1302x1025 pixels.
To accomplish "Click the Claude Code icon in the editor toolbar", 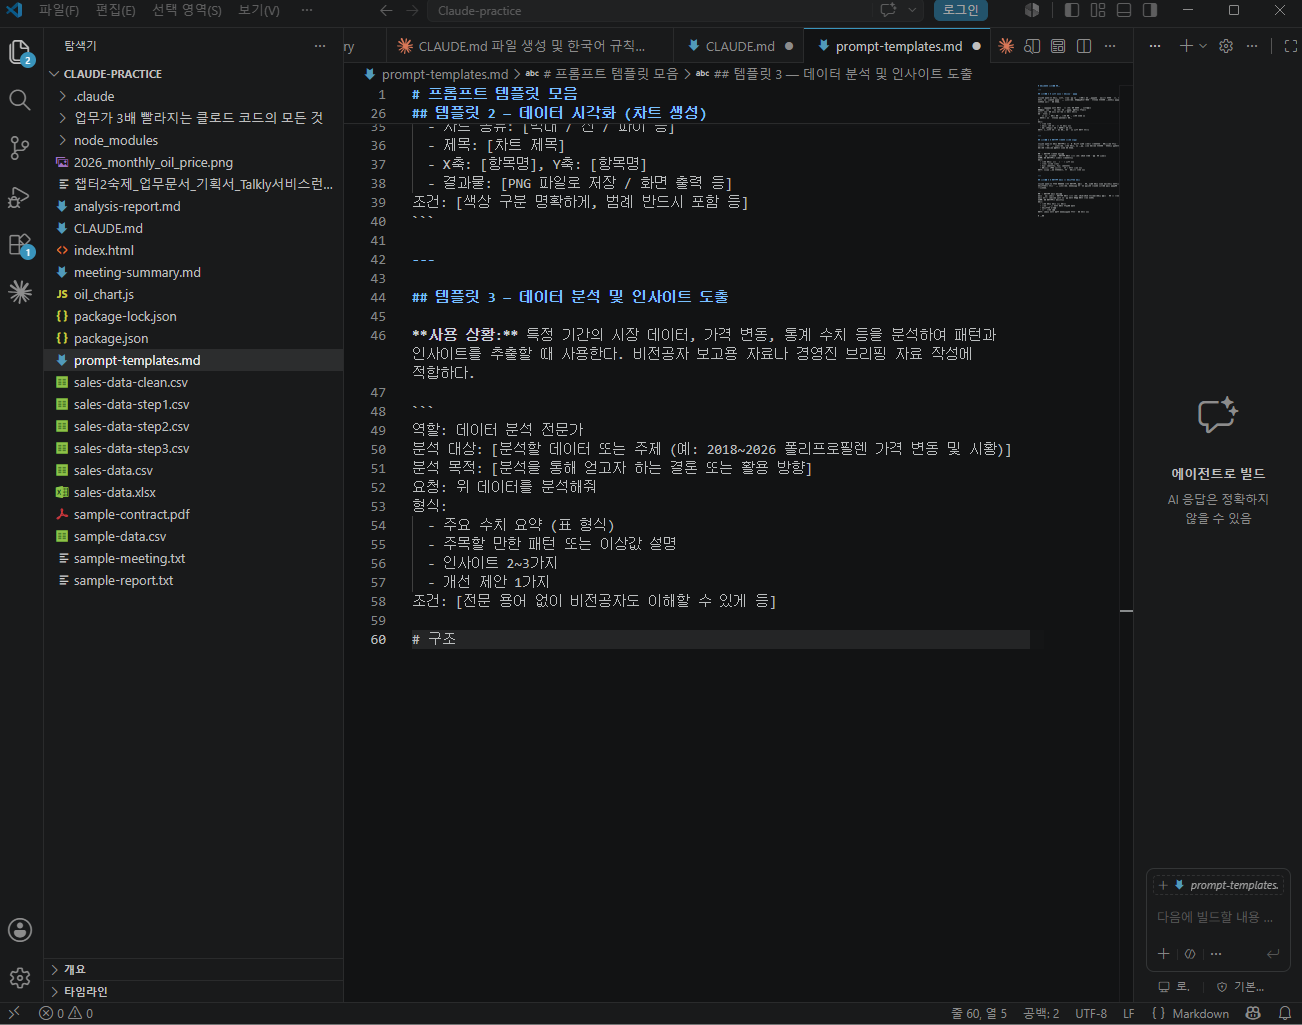I will coord(1006,46).
